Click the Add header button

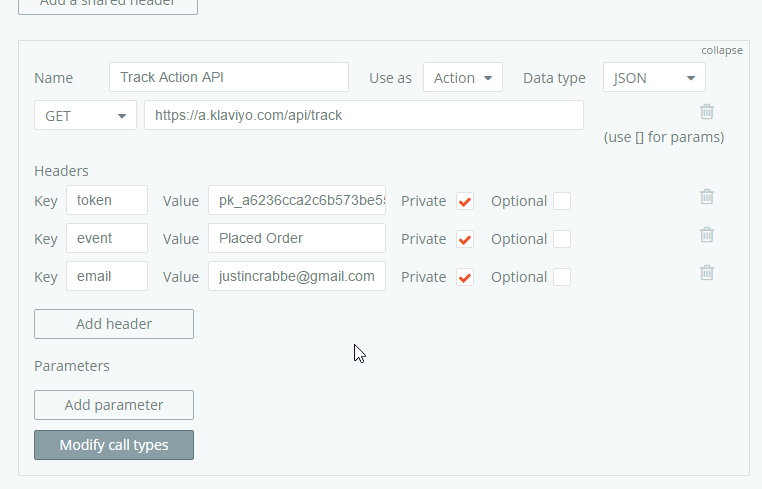point(114,324)
